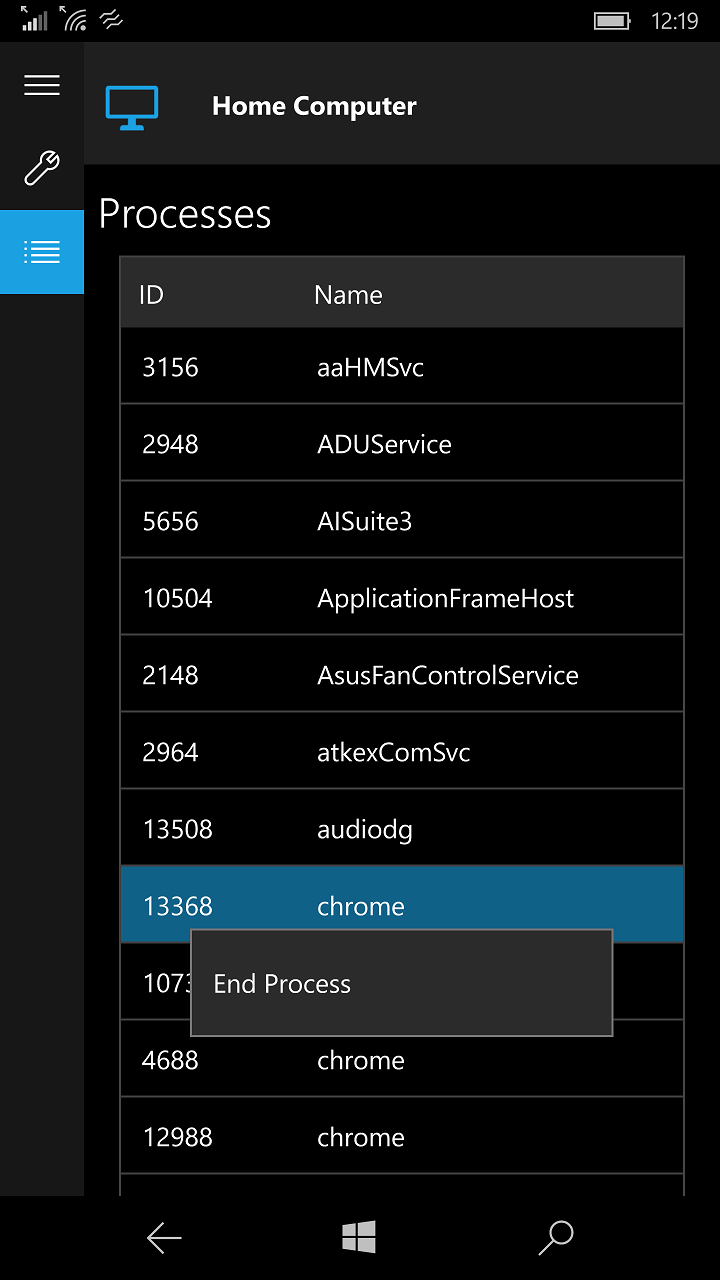The width and height of the screenshot is (720, 1280).
Task: Select process ID 10504
Action: pyautogui.click(x=178, y=598)
